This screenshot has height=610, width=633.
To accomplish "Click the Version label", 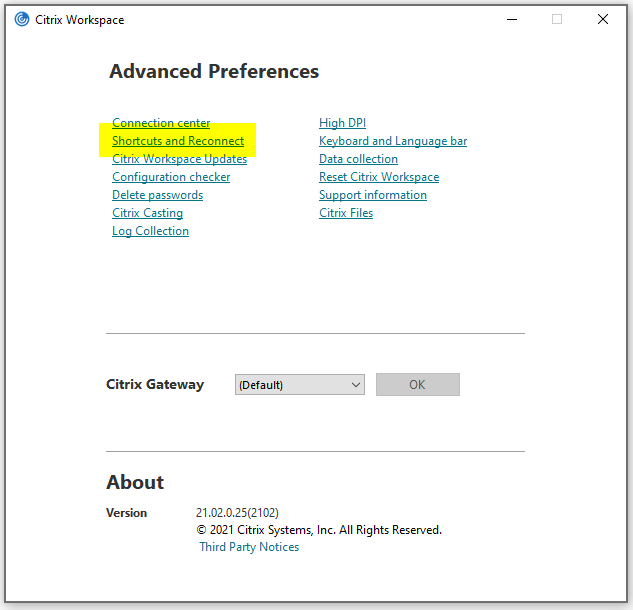I will click(x=126, y=513).
